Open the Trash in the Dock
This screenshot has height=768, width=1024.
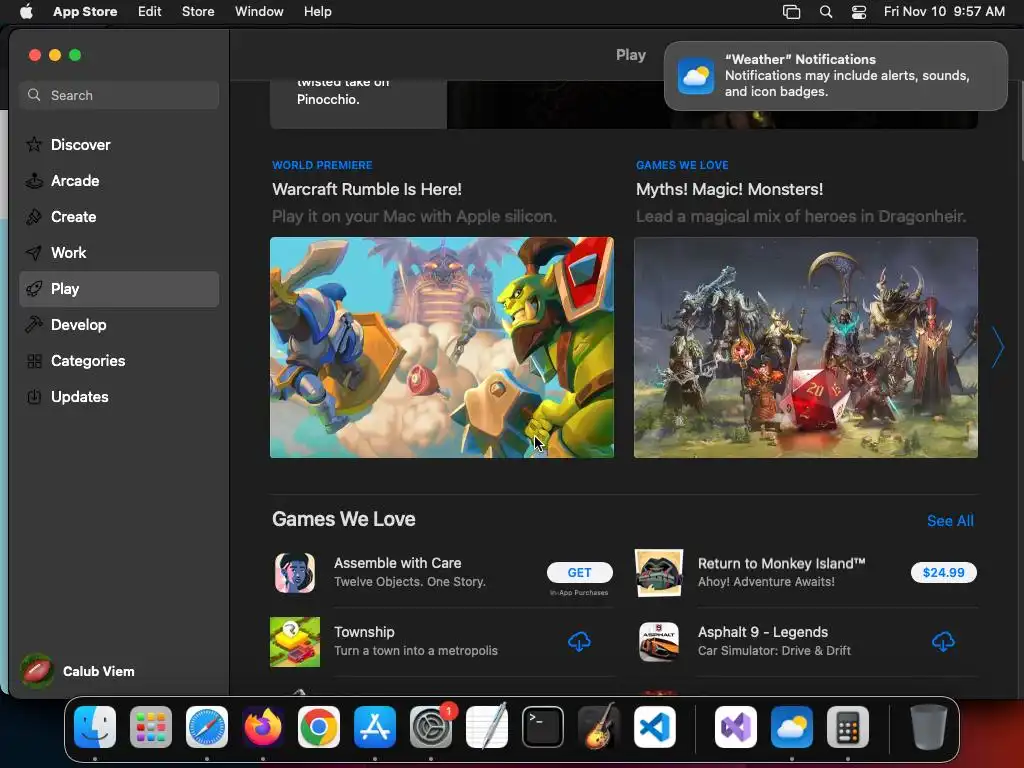(x=928, y=727)
